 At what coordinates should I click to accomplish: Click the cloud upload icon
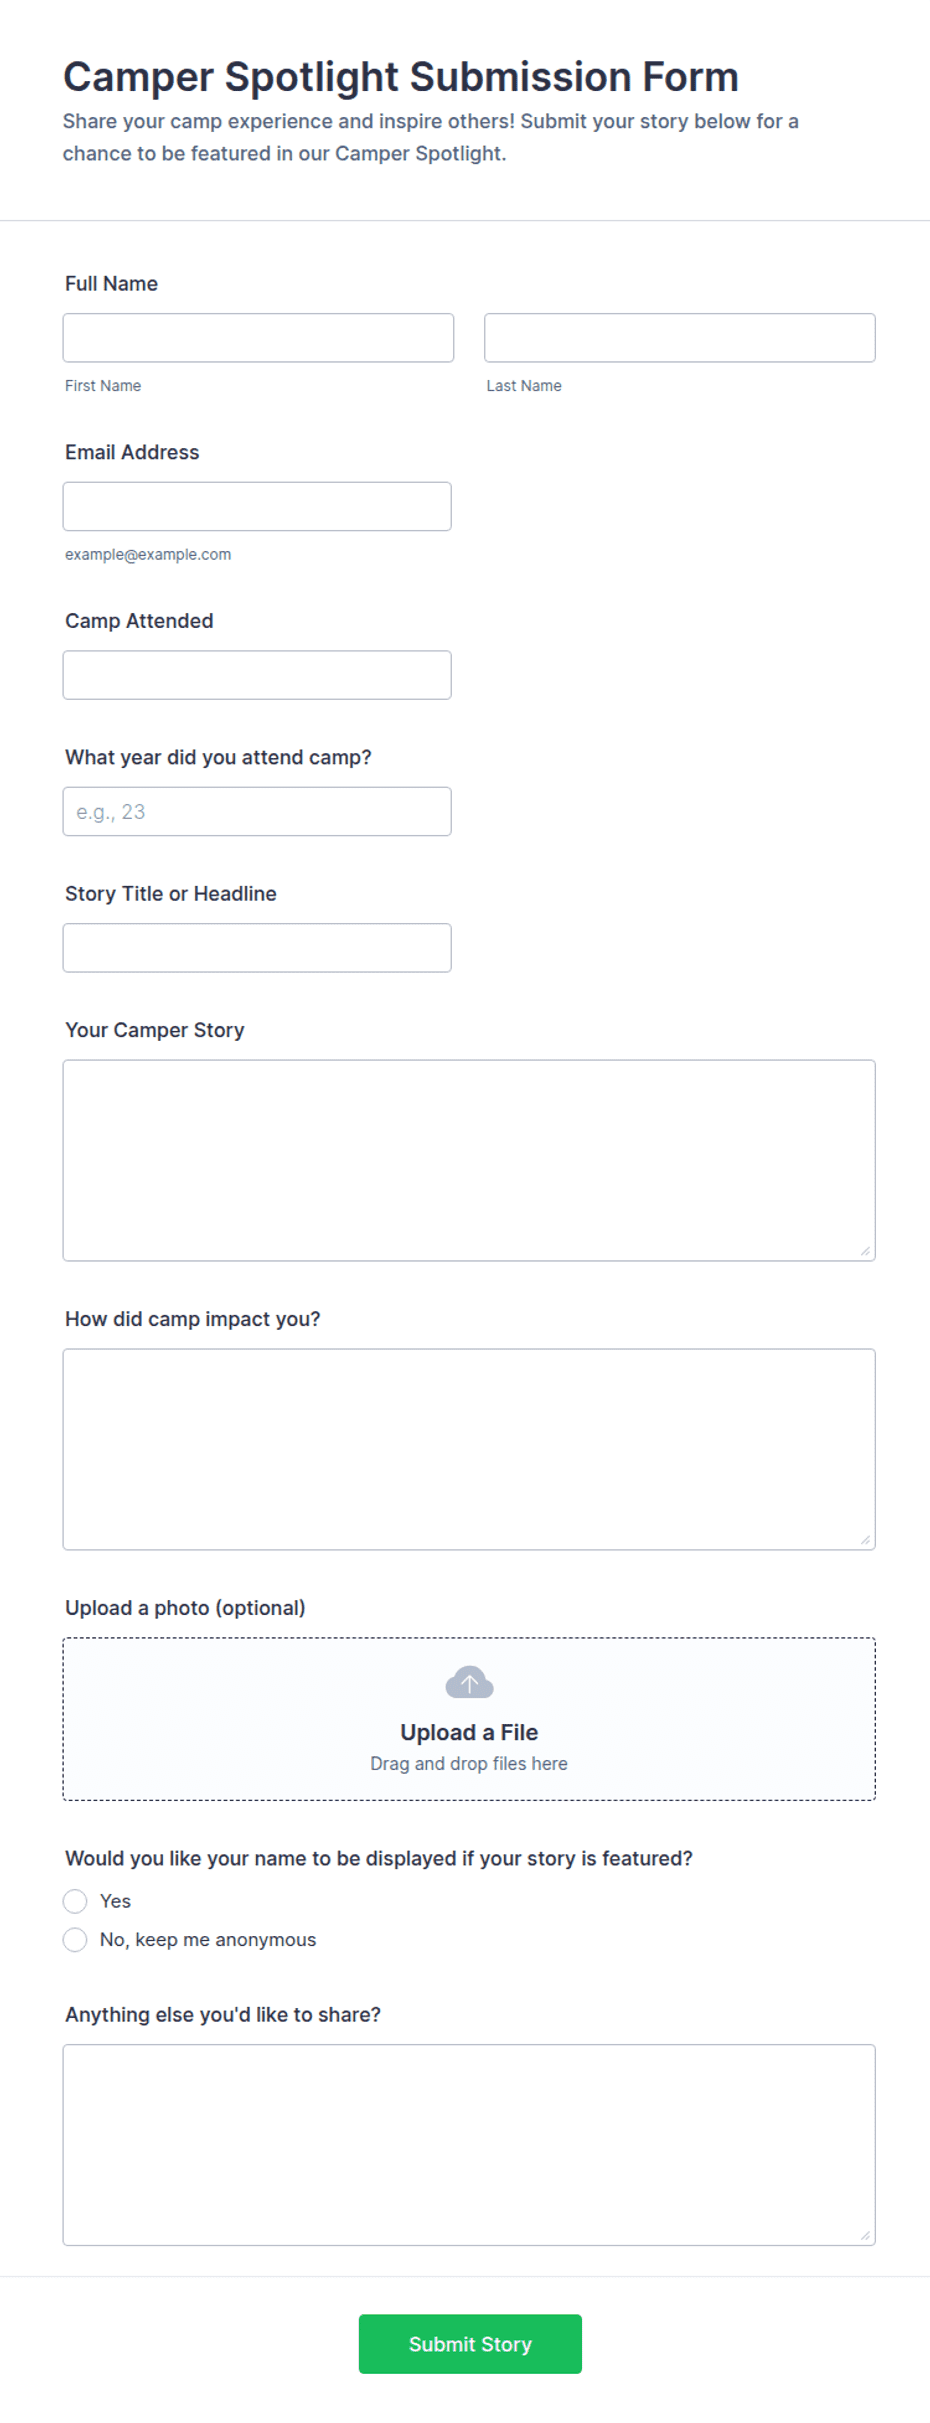click(x=469, y=1683)
